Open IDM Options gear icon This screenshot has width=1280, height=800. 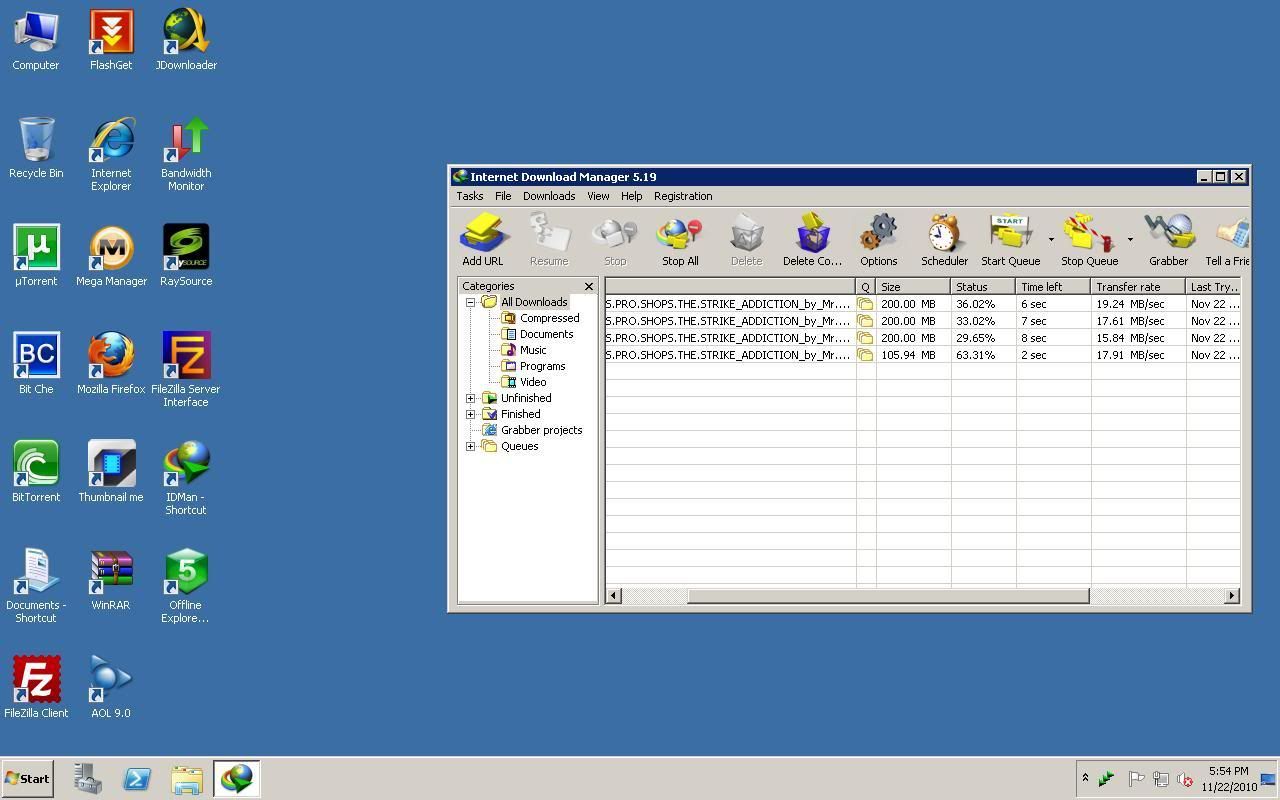(x=878, y=239)
